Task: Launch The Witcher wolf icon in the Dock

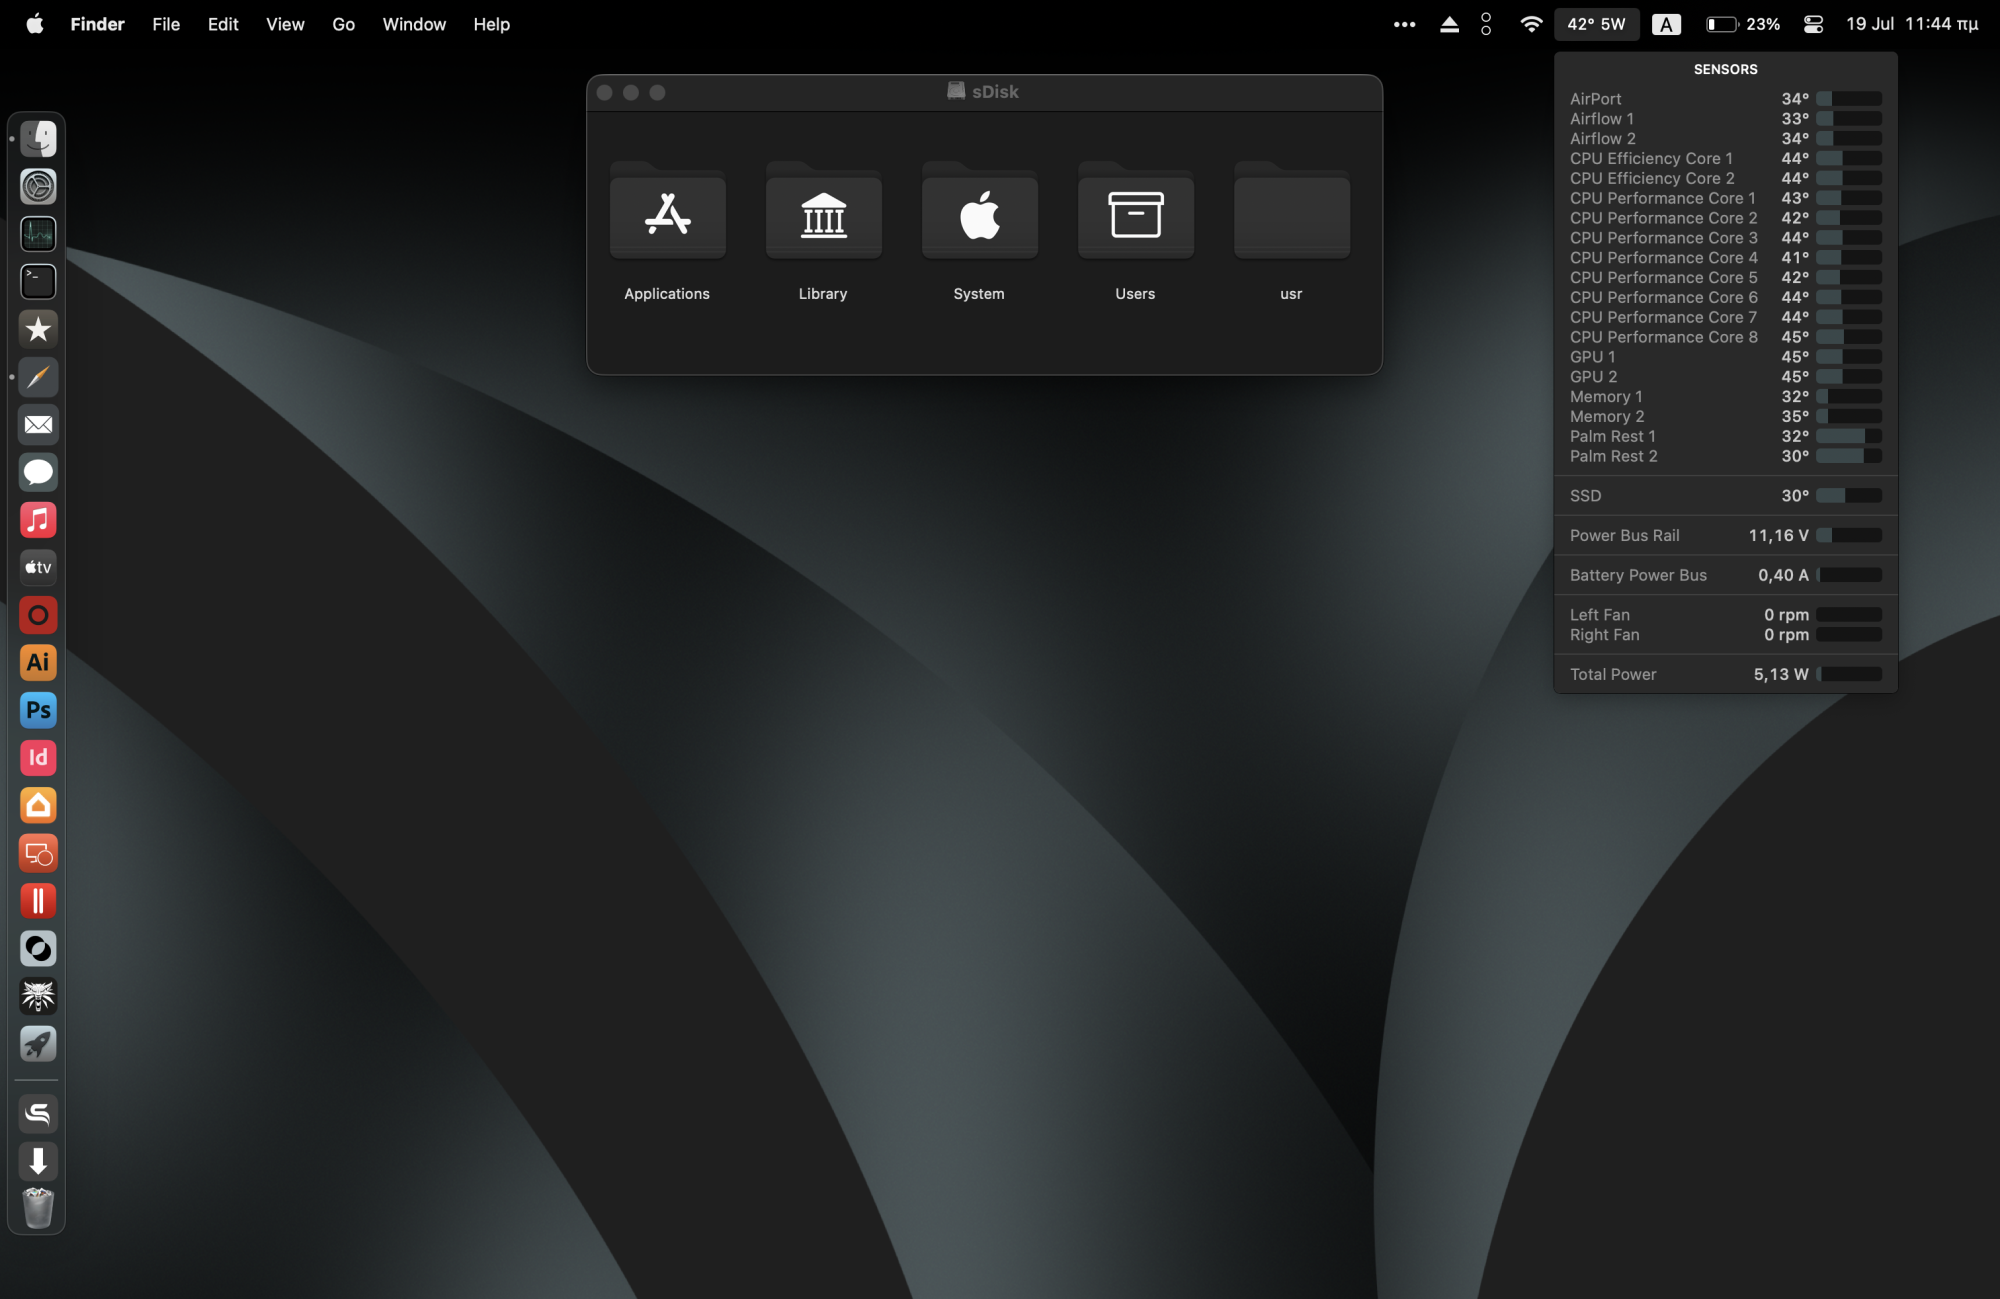Action: 38,996
